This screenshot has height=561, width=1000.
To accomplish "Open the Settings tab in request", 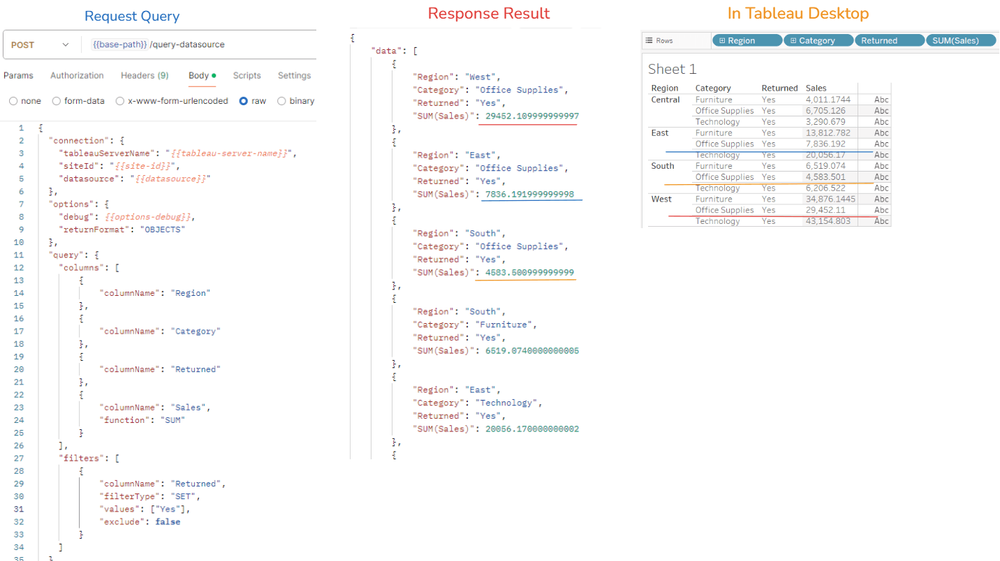I will 294,75.
